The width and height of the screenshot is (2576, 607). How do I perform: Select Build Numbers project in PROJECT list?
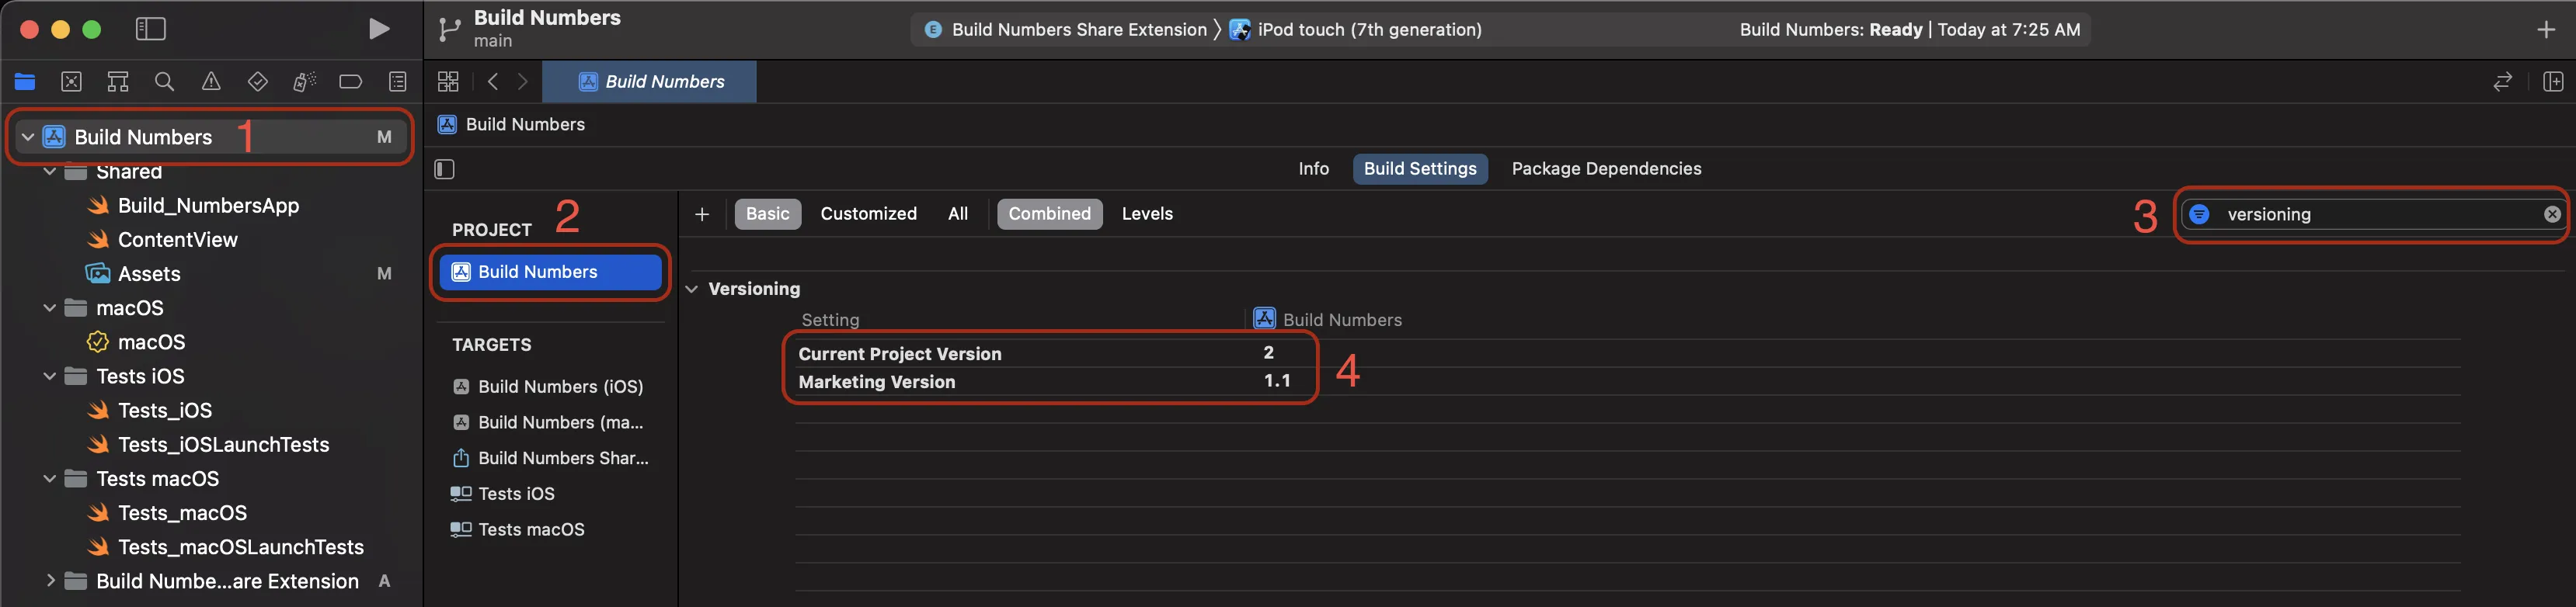point(550,272)
